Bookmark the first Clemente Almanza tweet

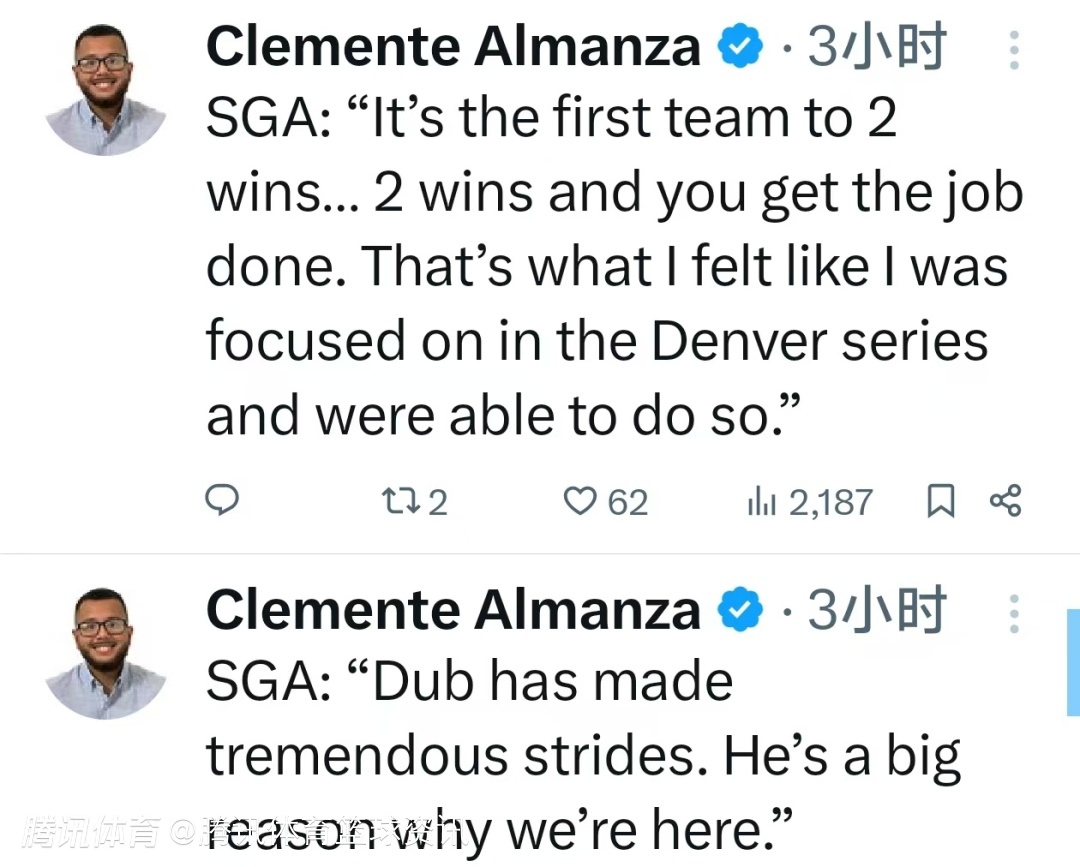(940, 501)
